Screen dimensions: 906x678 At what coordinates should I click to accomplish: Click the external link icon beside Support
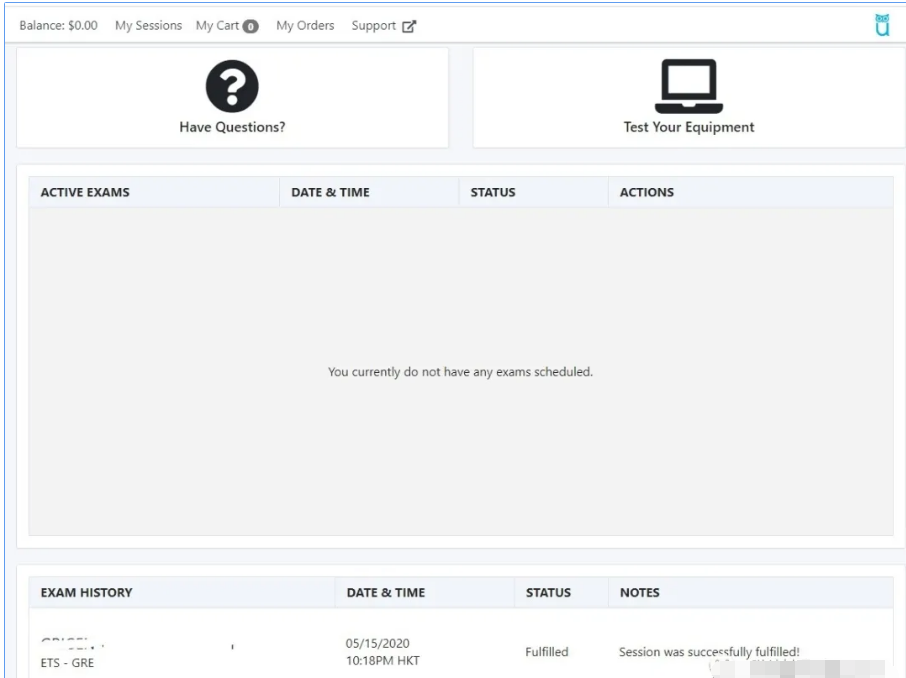pyautogui.click(x=409, y=26)
